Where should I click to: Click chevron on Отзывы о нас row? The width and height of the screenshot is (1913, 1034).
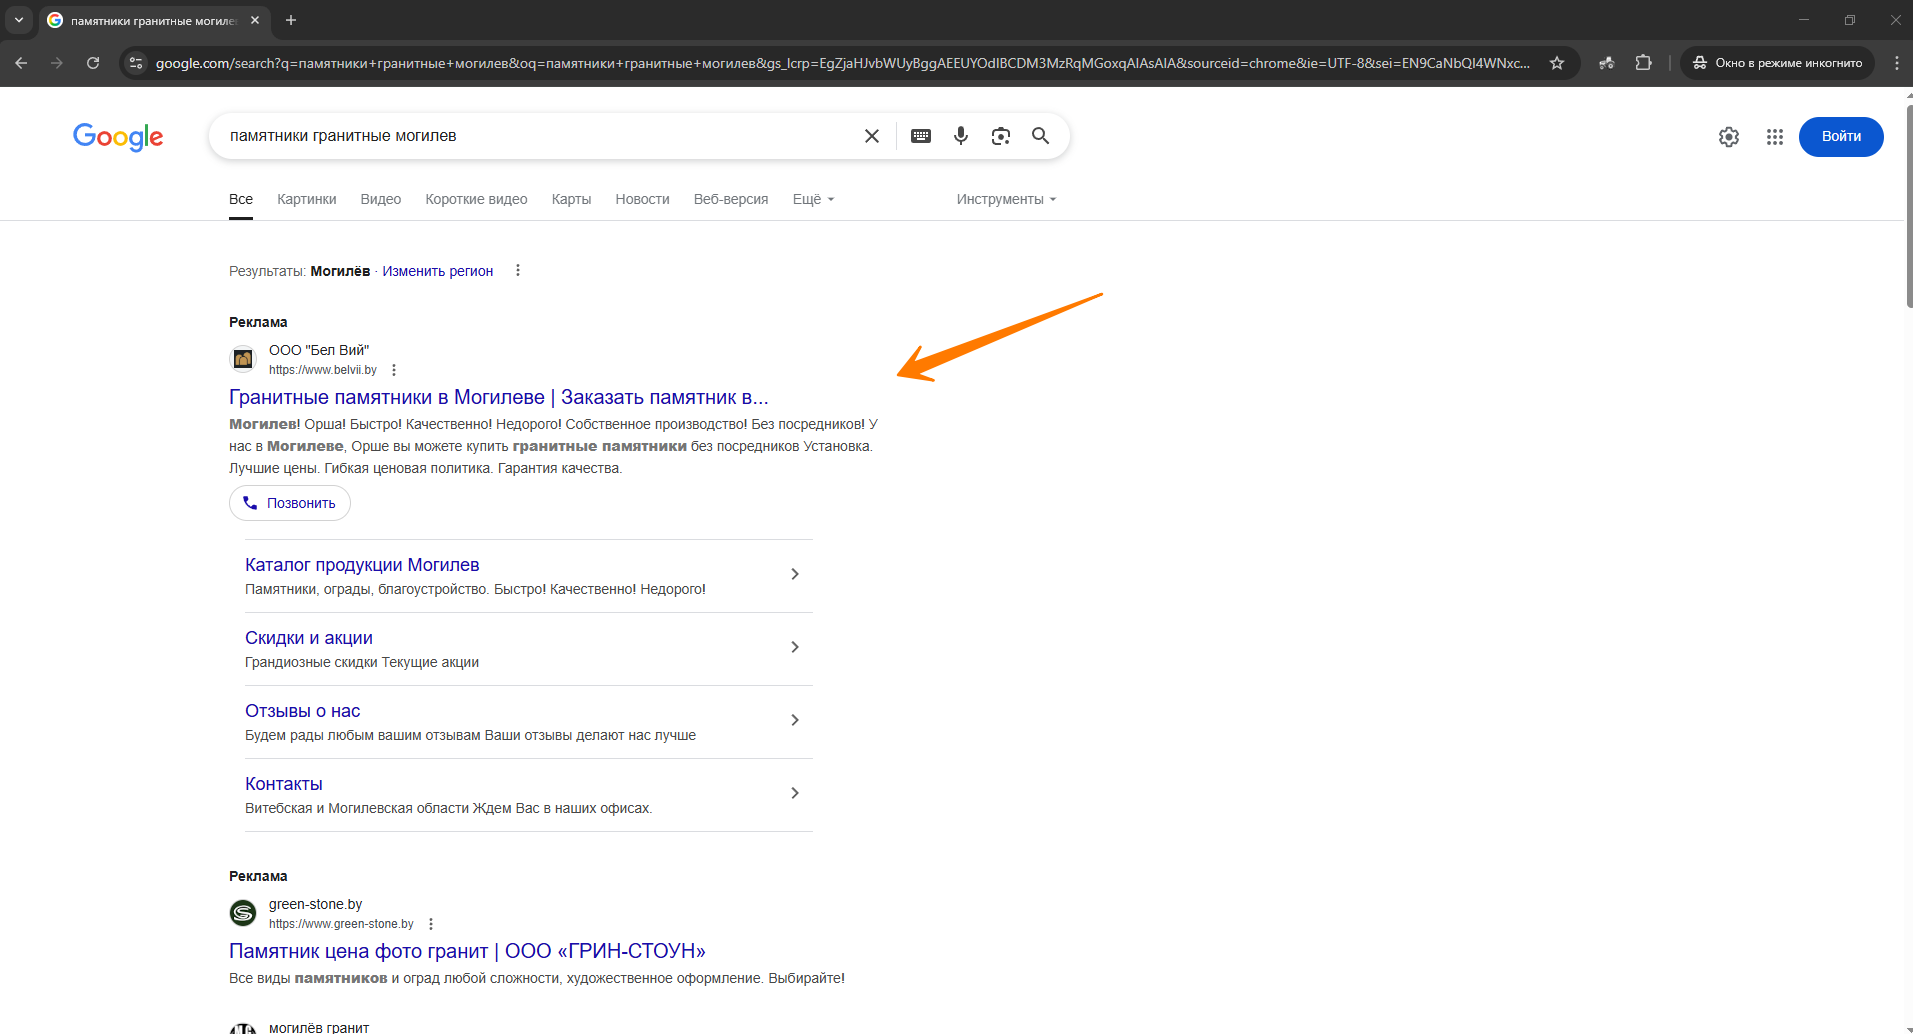click(795, 720)
